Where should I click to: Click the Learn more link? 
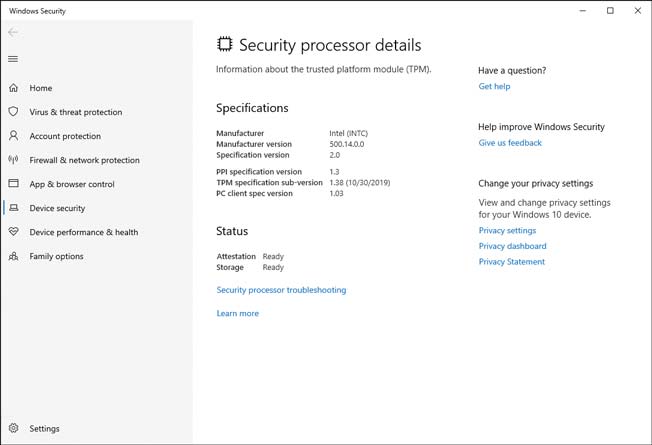(x=237, y=313)
